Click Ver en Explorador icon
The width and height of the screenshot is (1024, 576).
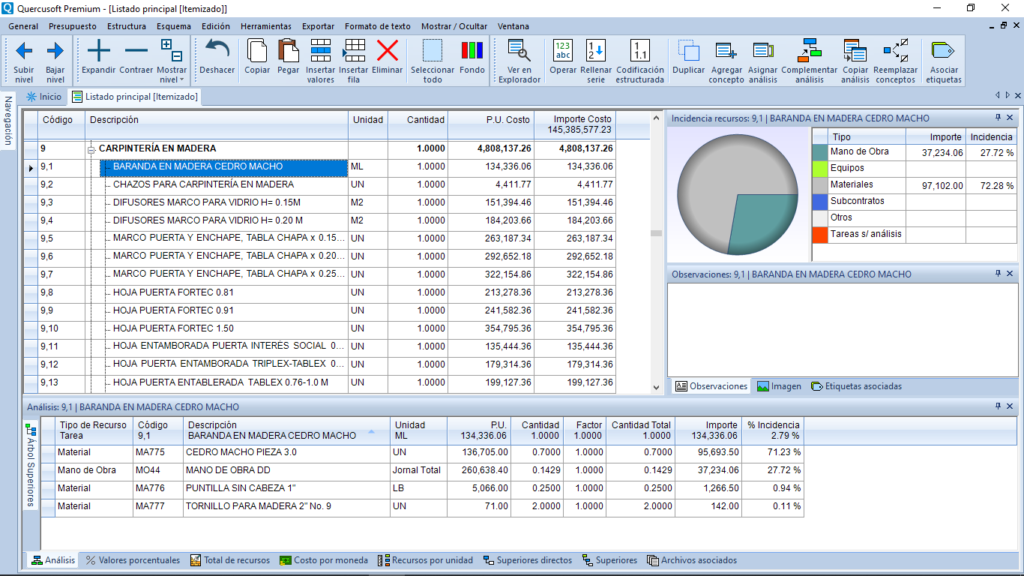click(x=519, y=51)
